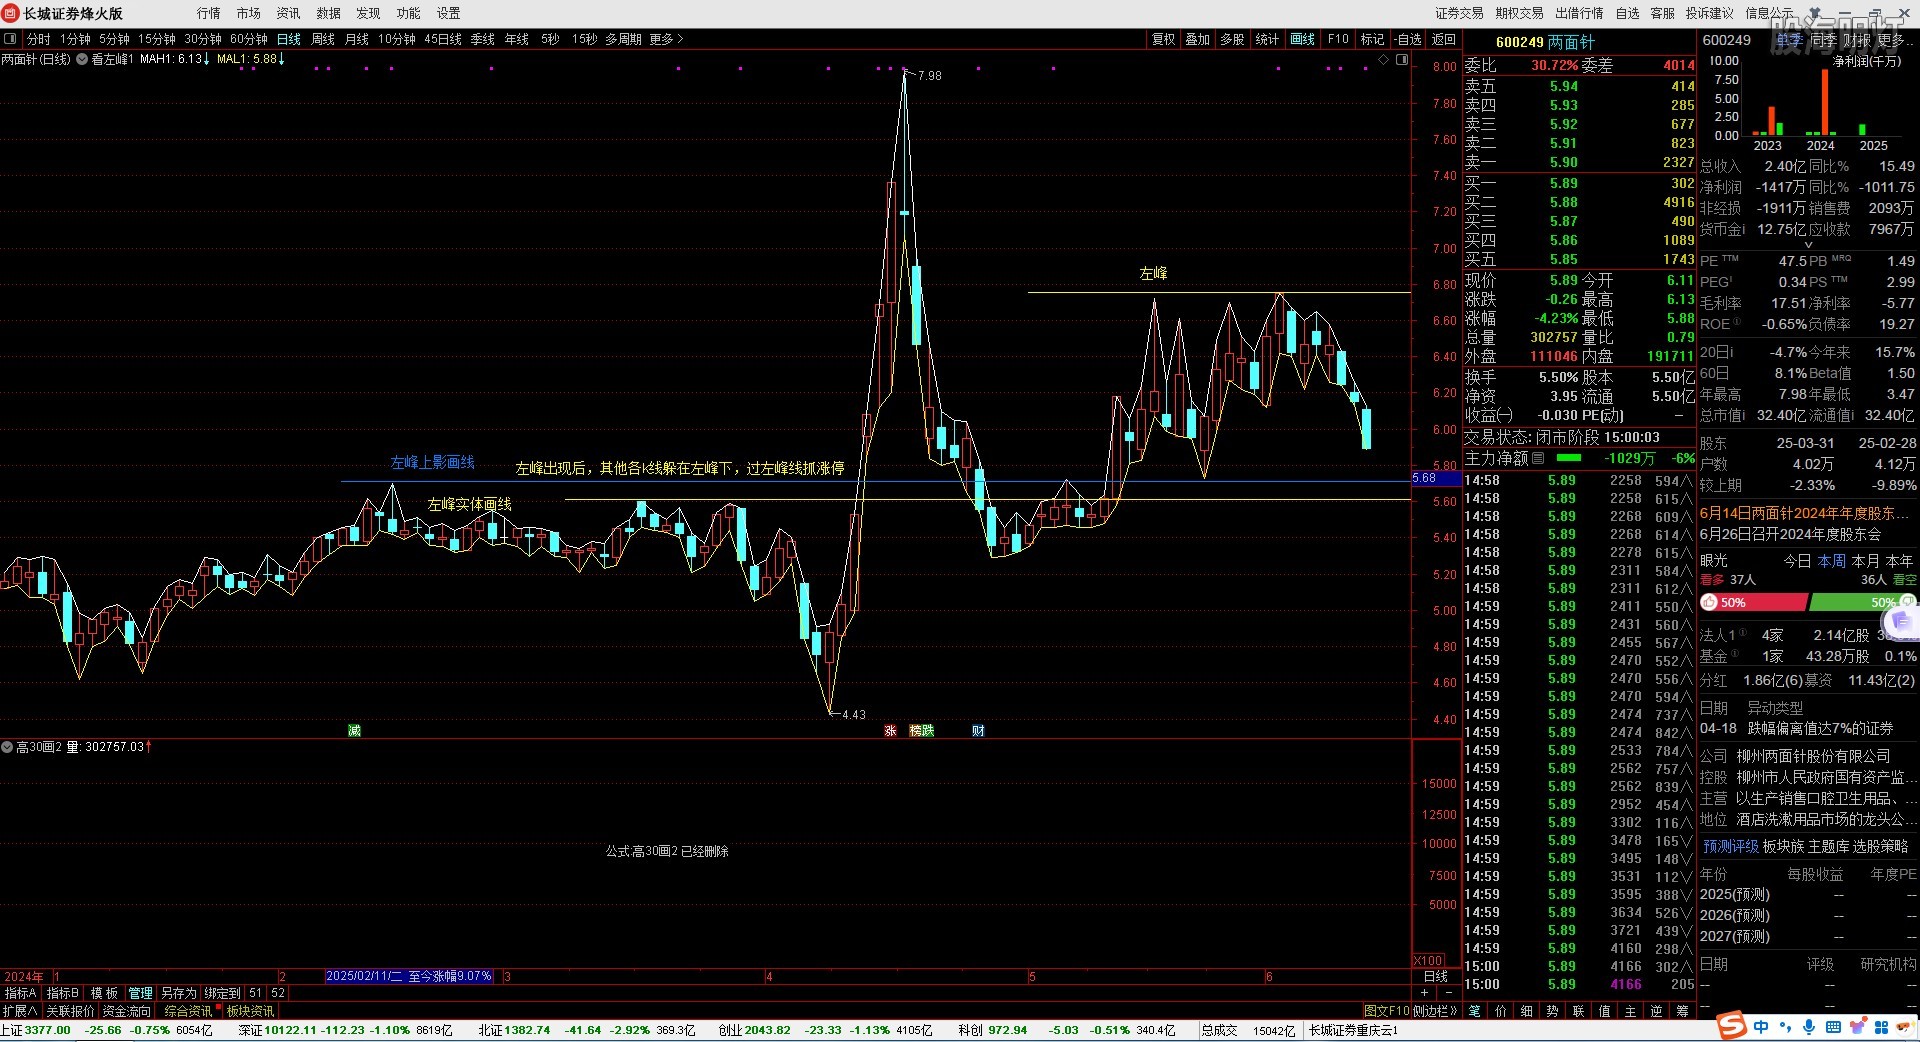This screenshot has height=1042, width=1920.
Task: Click the highlighted 2025/02/11 timeline date label
Action: point(409,976)
